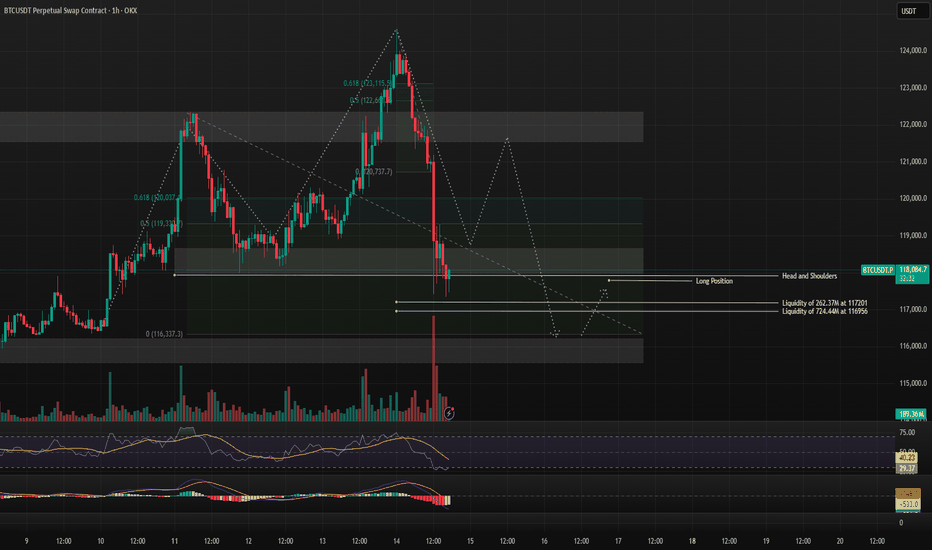Click the 116,000.0 price axis label
The width and height of the screenshot is (932, 550).
pyautogui.click(x=913, y=346)
